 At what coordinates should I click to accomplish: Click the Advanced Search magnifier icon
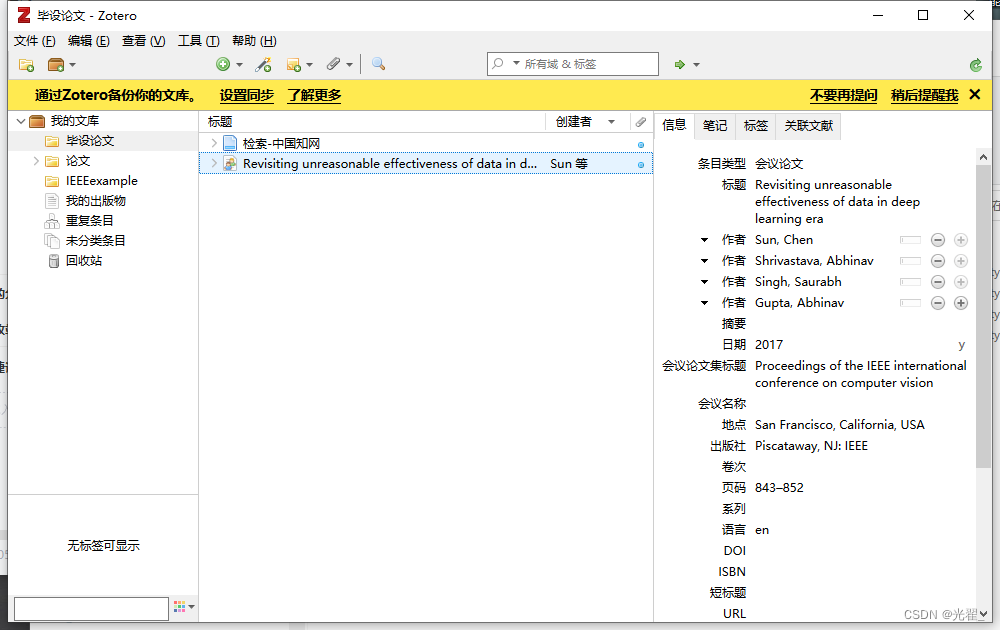[378, 64]
